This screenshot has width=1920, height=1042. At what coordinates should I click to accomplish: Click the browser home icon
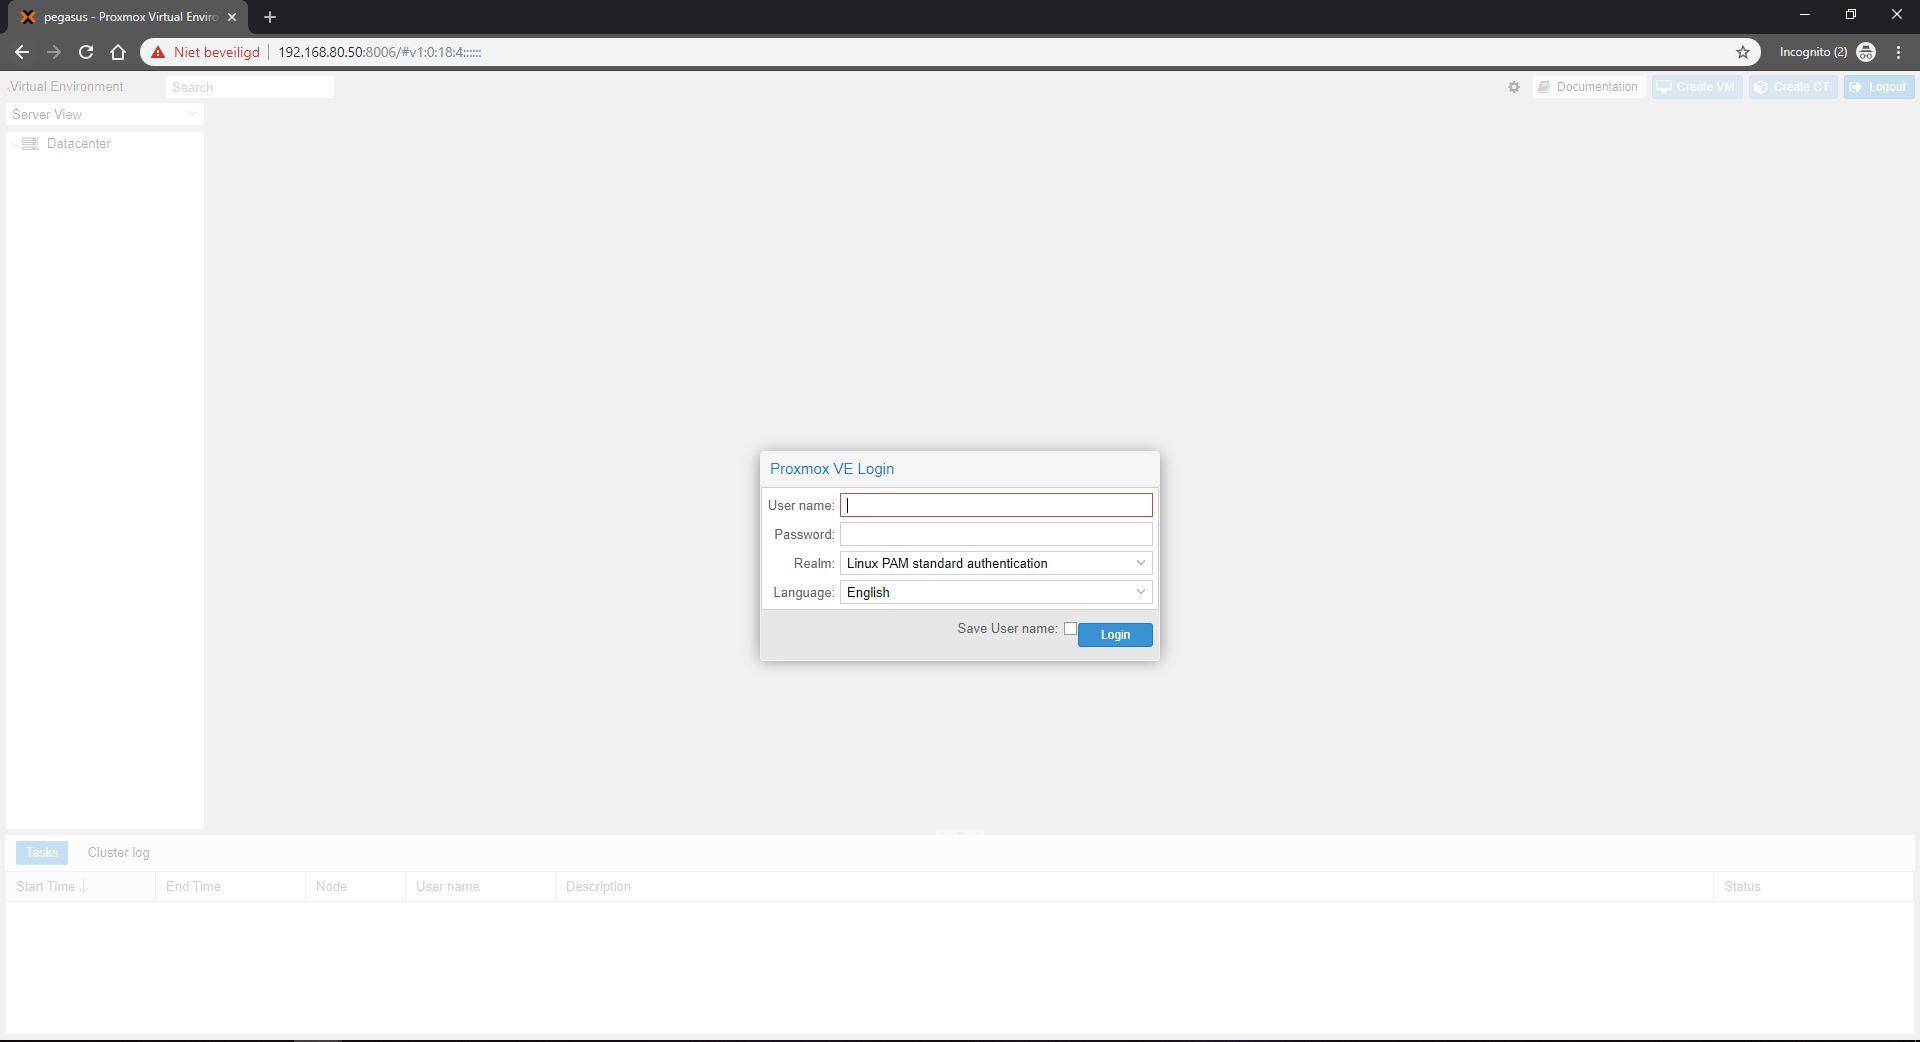click(x=118, y=52)
